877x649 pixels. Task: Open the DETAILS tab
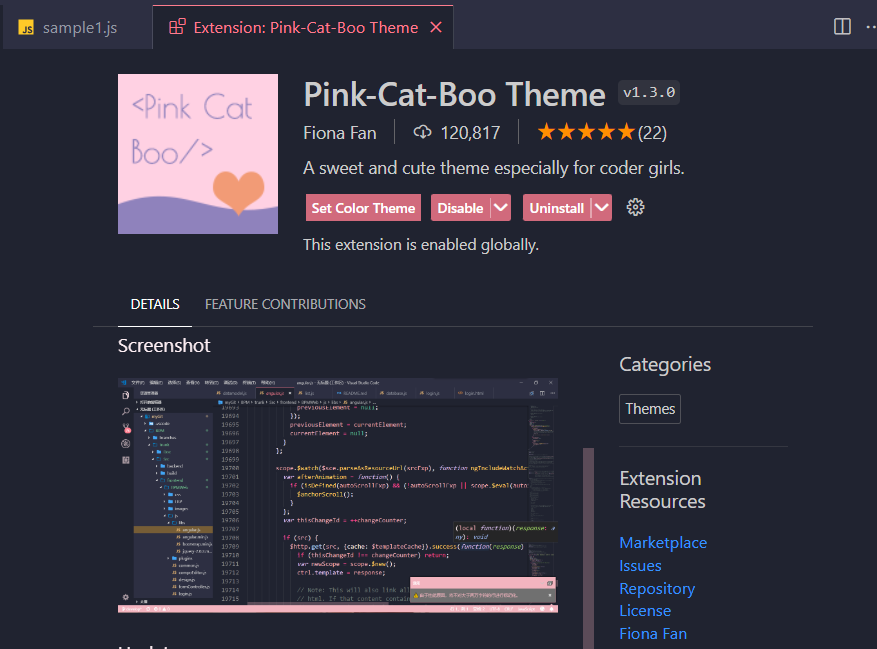pyautogui.click(x=154, y=304)
